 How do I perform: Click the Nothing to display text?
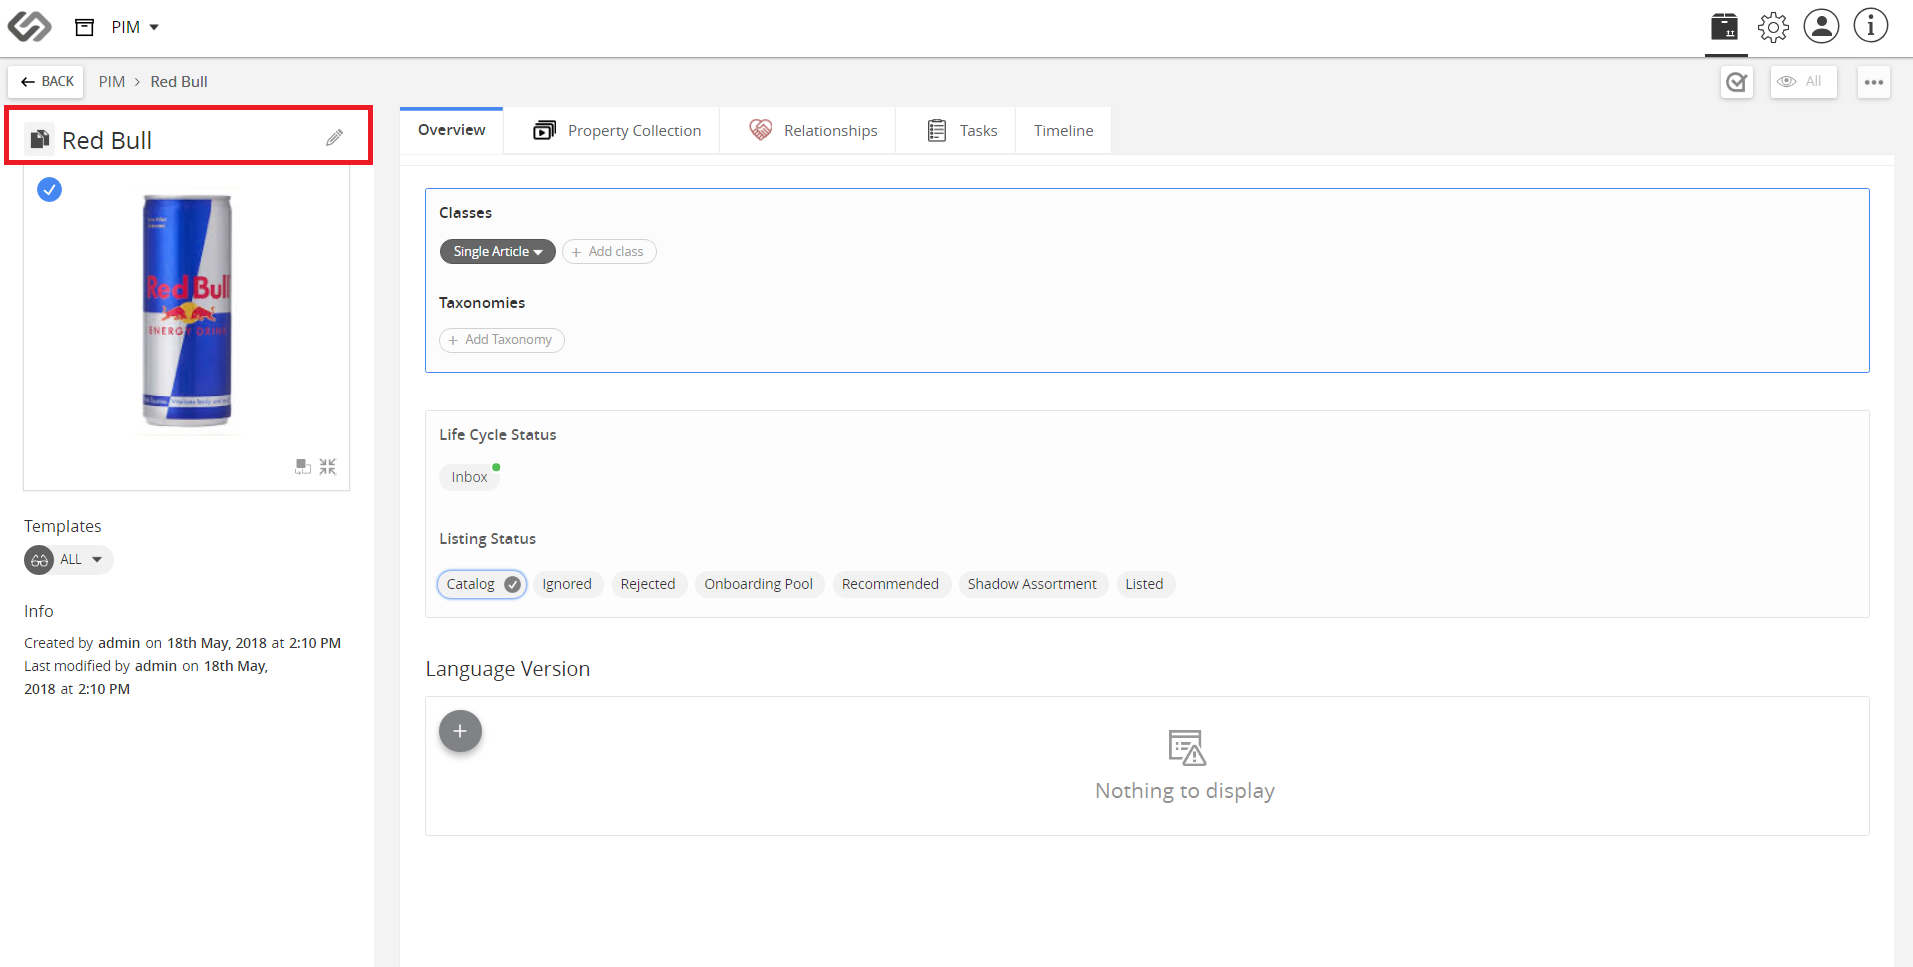(1184, 791)
